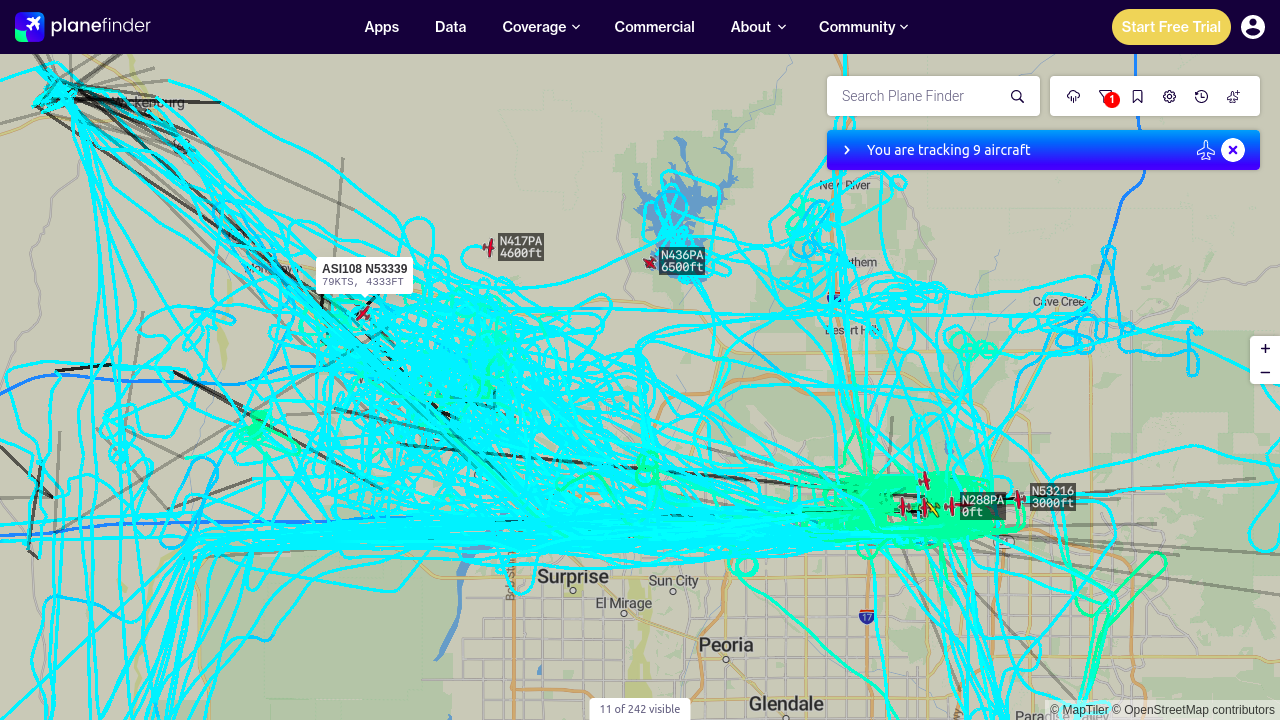Click the add aircraft plane-plus icon

click(x=1234, y=96)
